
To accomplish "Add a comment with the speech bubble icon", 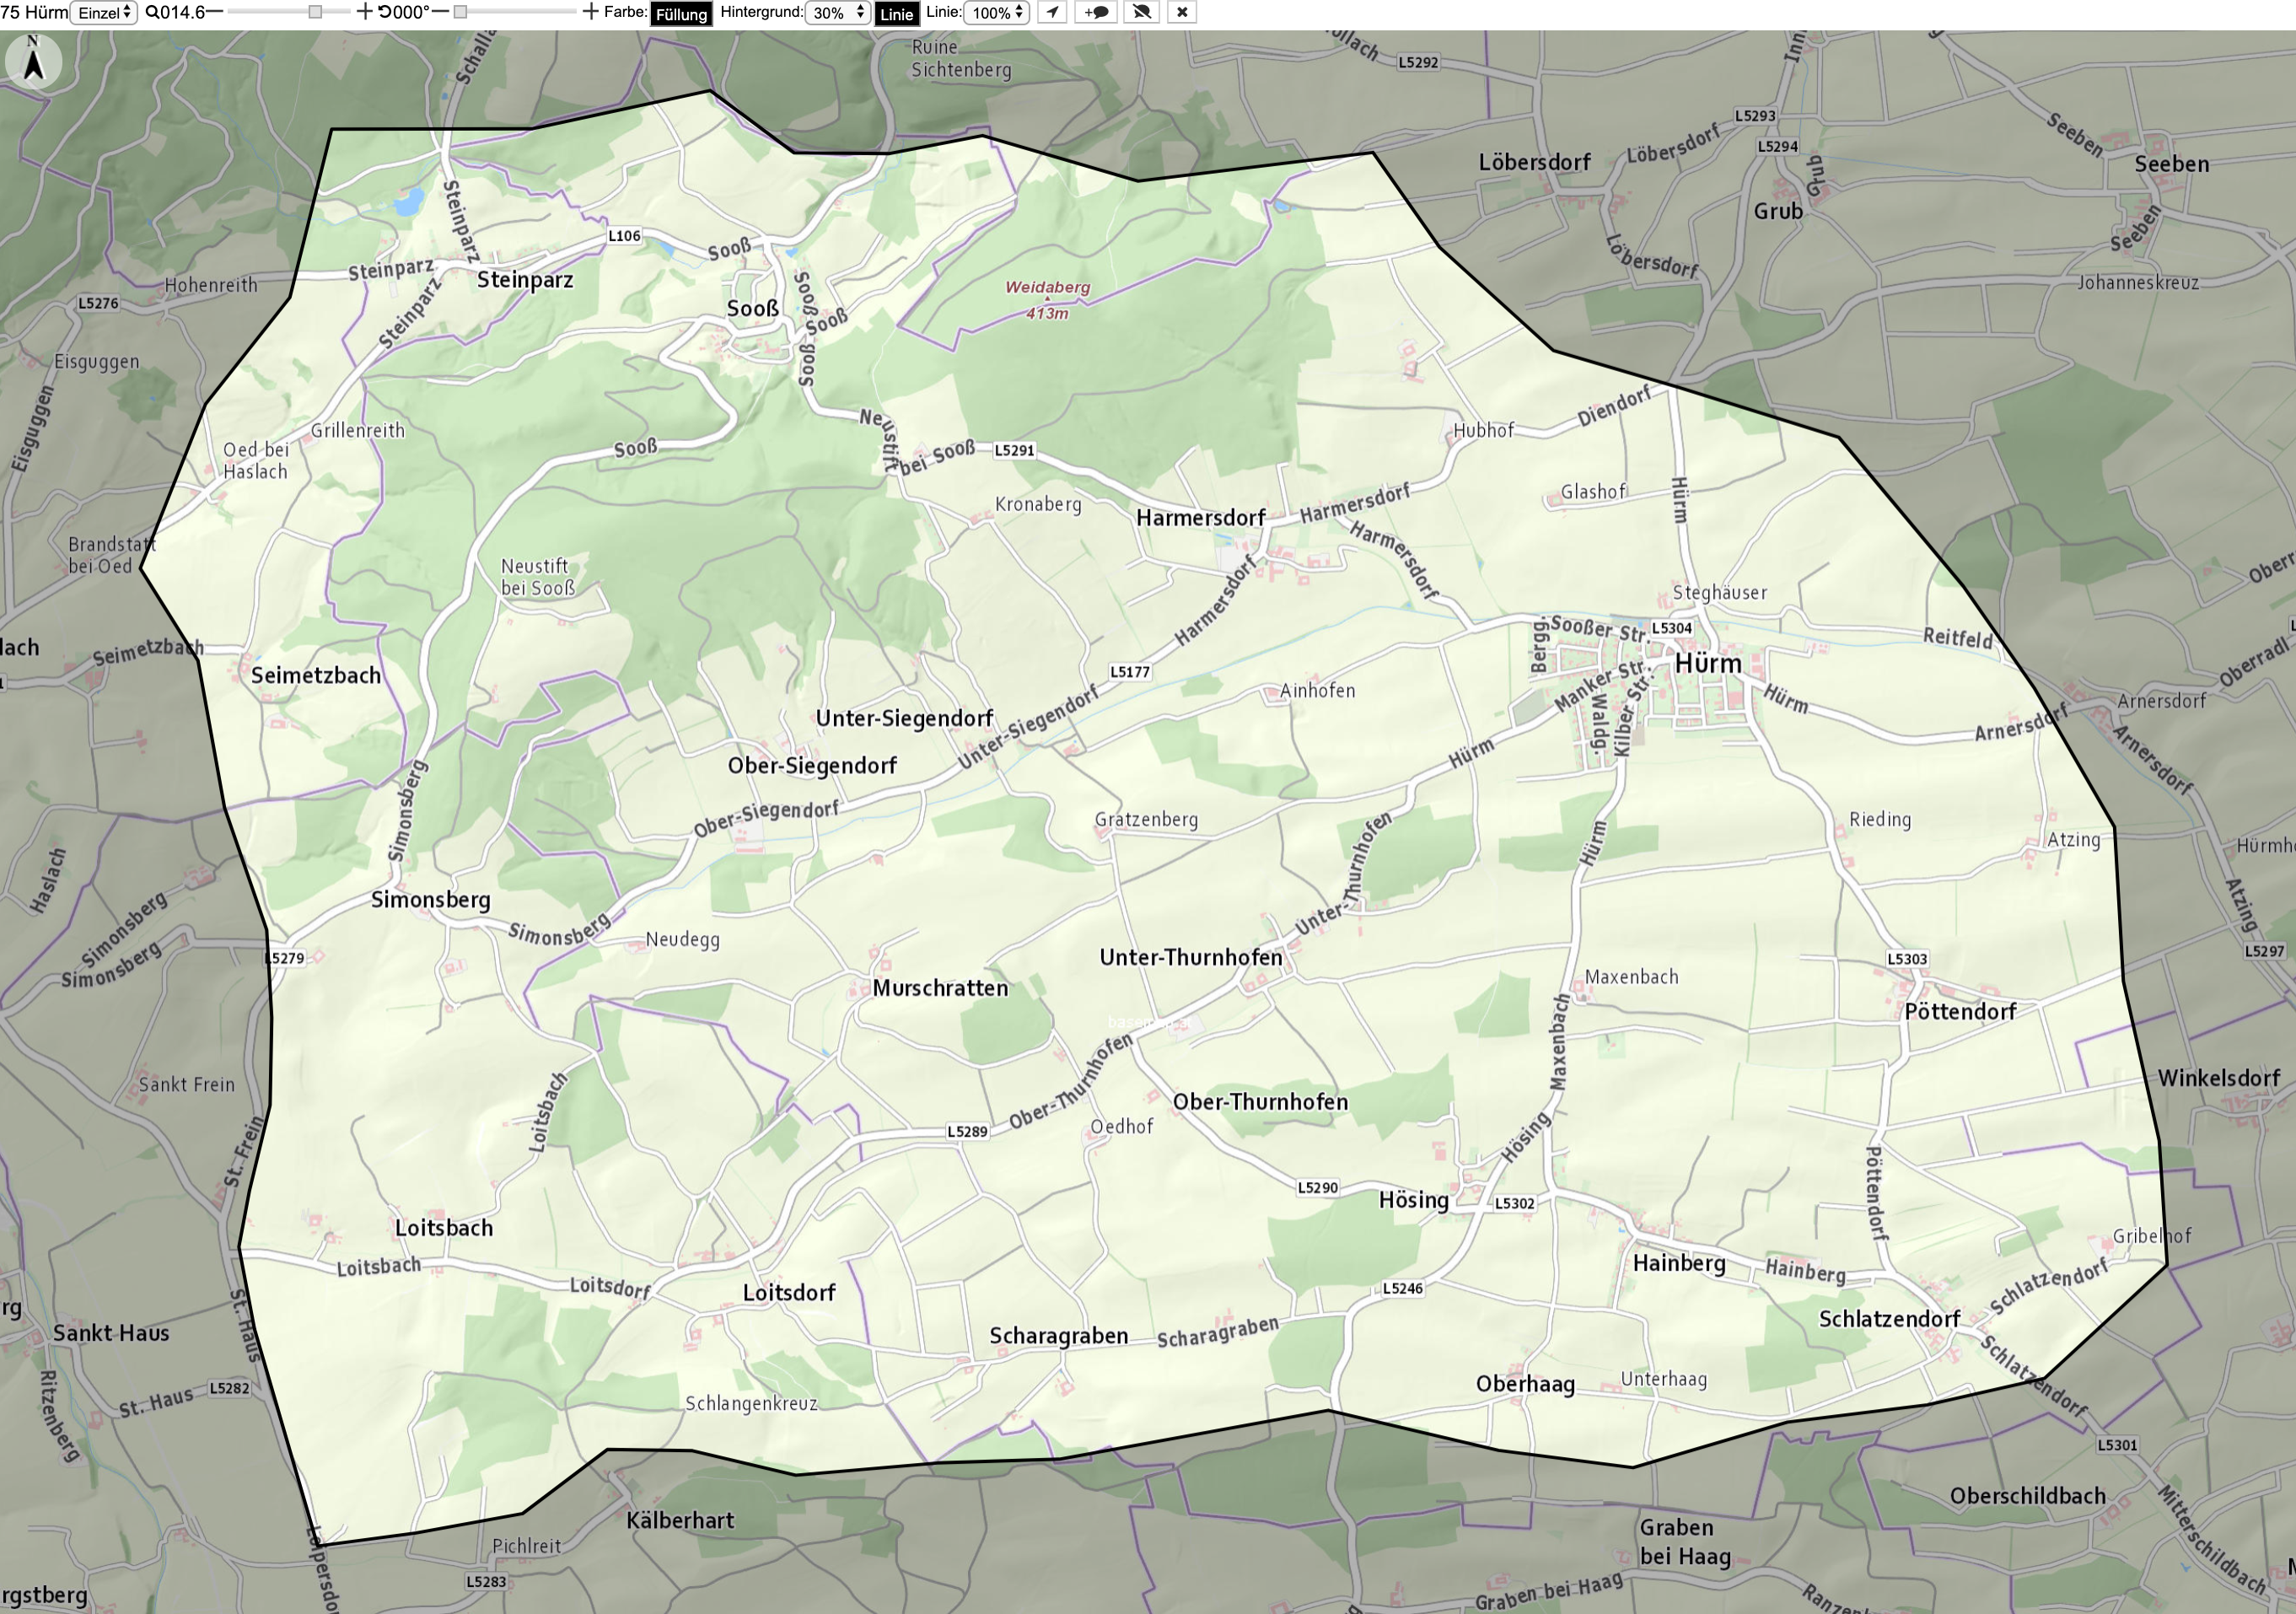I will 1097,12.
